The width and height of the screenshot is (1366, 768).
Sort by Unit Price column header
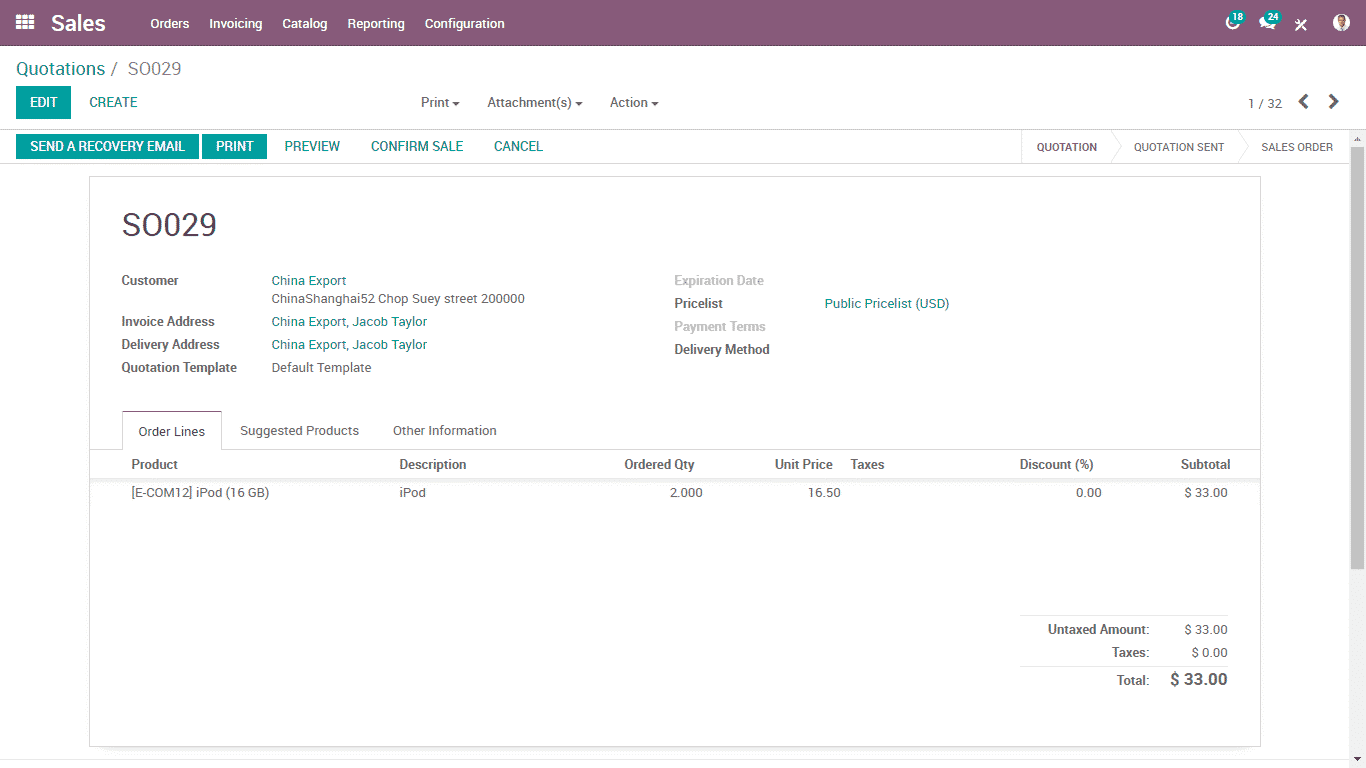[x=804, y=465]
